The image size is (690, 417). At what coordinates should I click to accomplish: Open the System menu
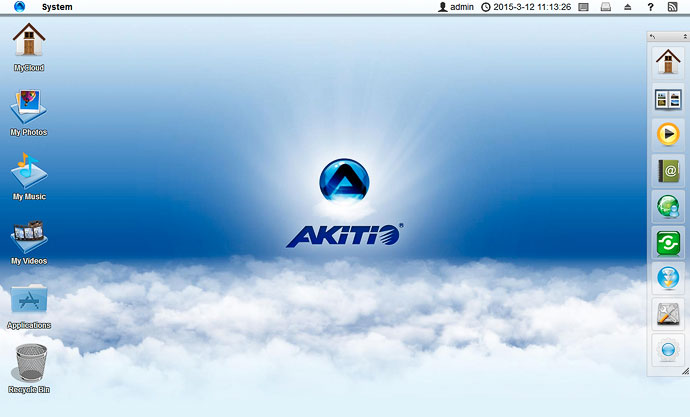(x=56, y=7)
